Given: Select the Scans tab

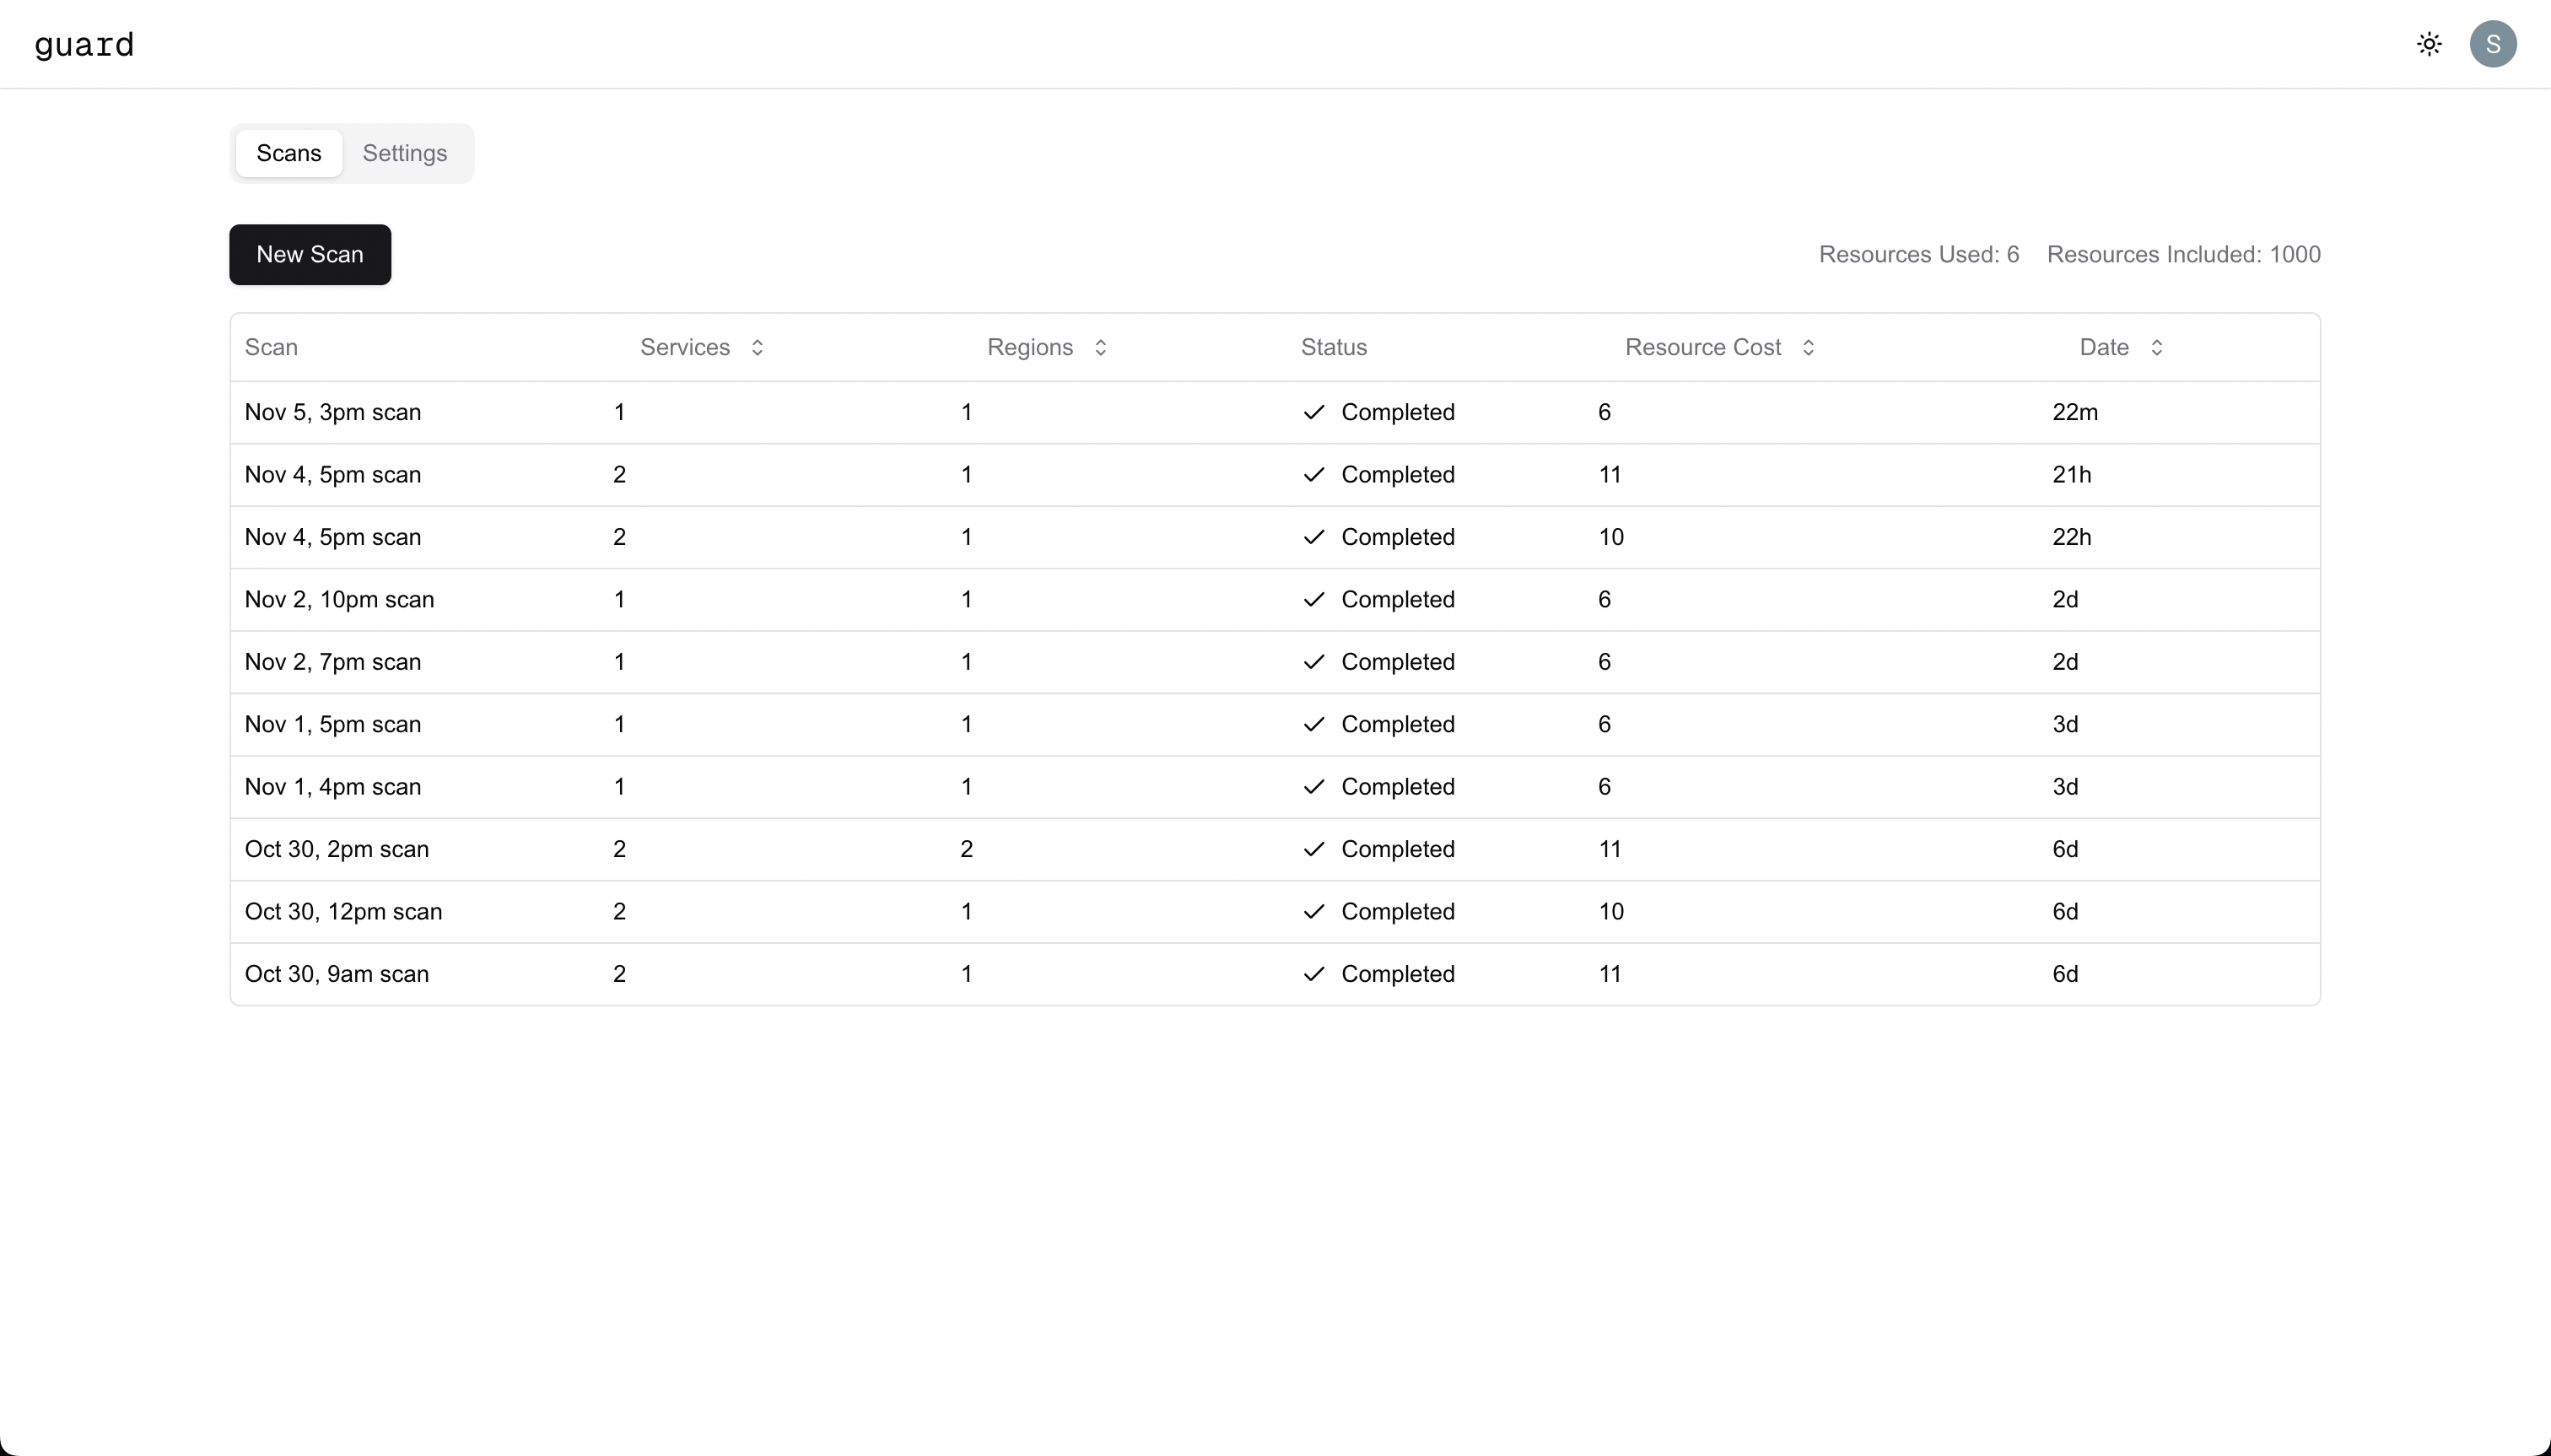Looking at the screenshot, I should coord(289,153).
